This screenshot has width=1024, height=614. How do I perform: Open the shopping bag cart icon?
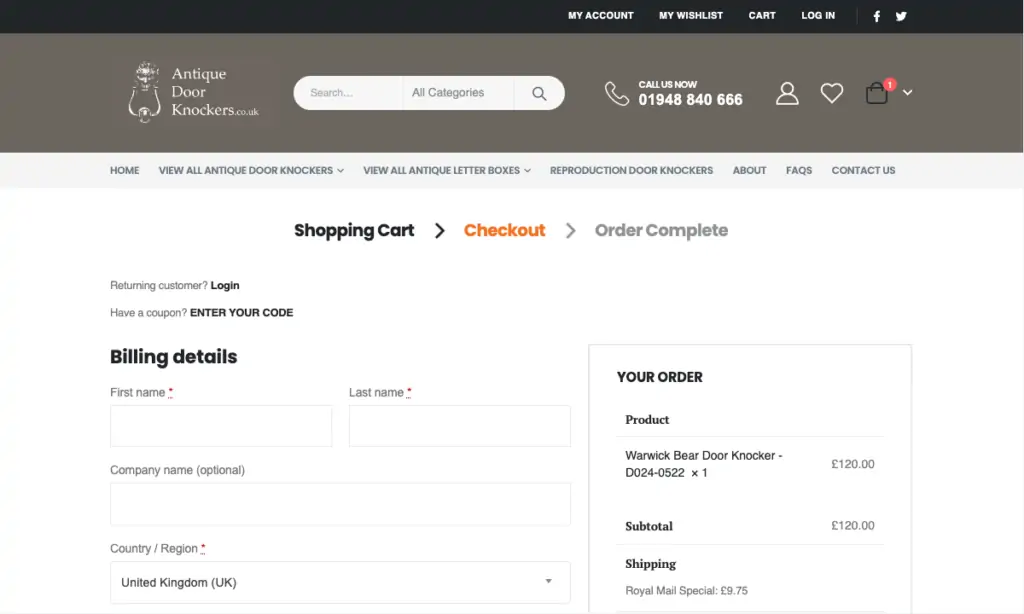(x=876, y=93)
